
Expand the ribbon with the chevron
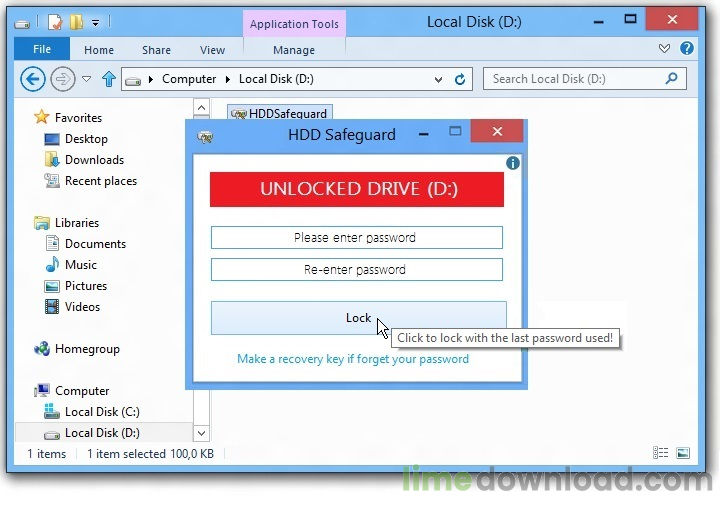coord(664,48)
